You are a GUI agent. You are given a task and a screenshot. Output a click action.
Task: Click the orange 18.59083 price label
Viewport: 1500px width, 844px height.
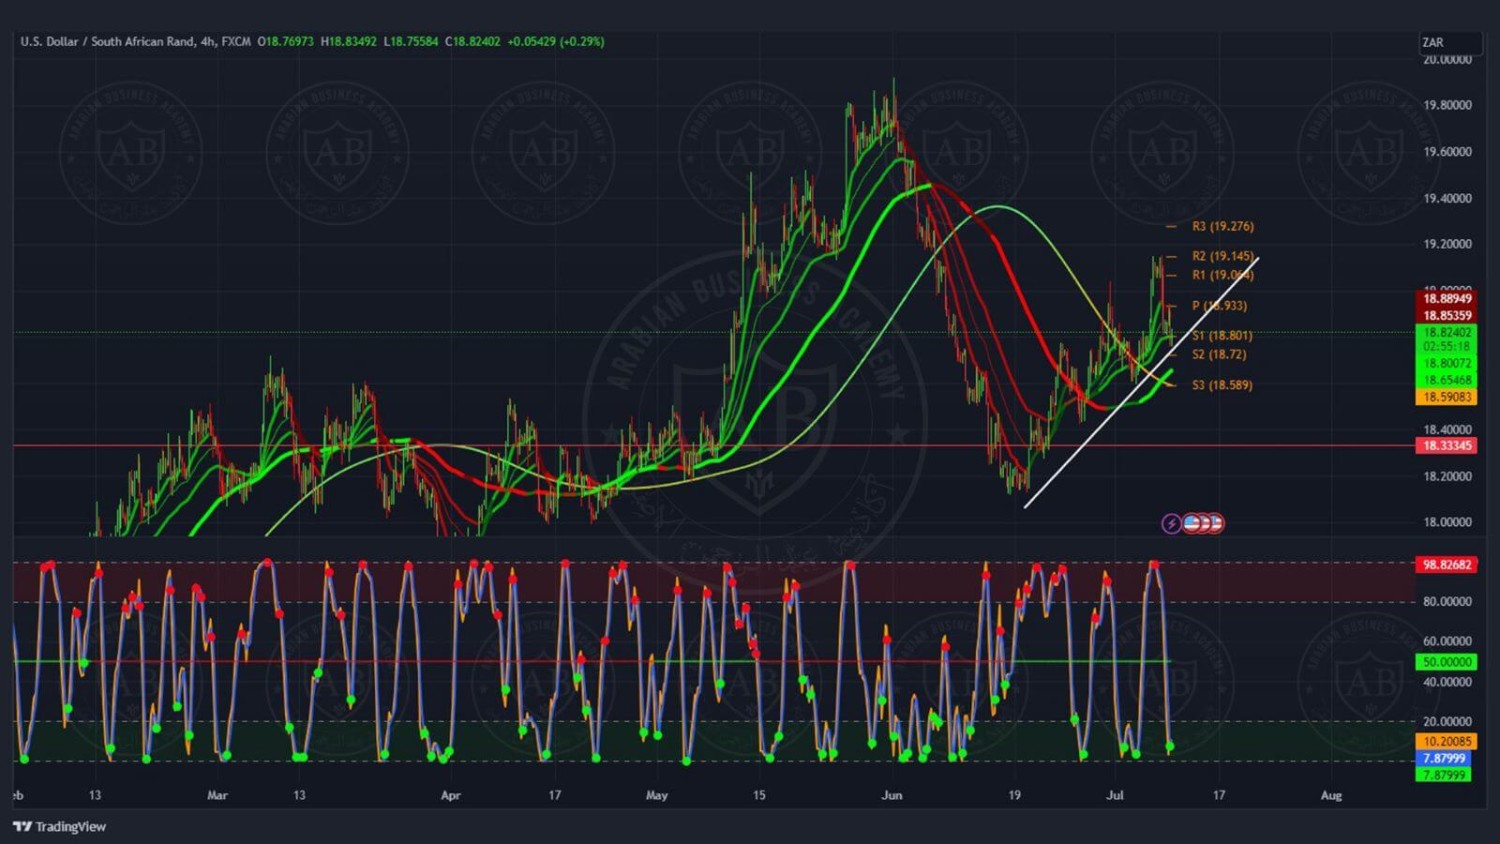(x=1446, y=397)
